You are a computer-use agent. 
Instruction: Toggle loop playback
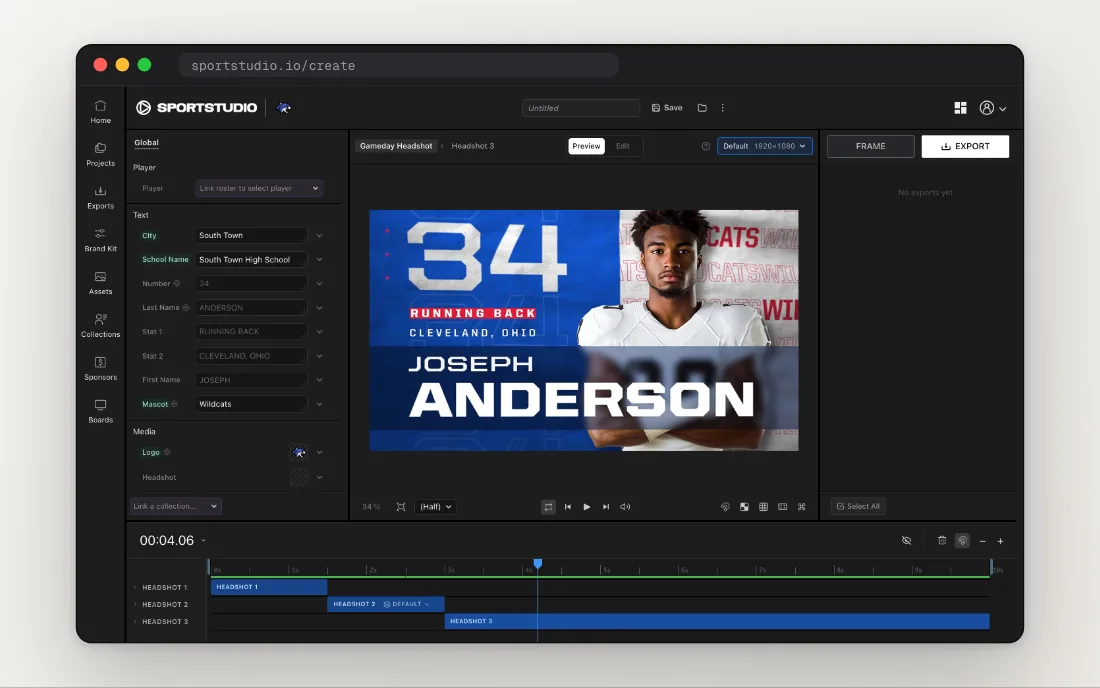point(548,507)
